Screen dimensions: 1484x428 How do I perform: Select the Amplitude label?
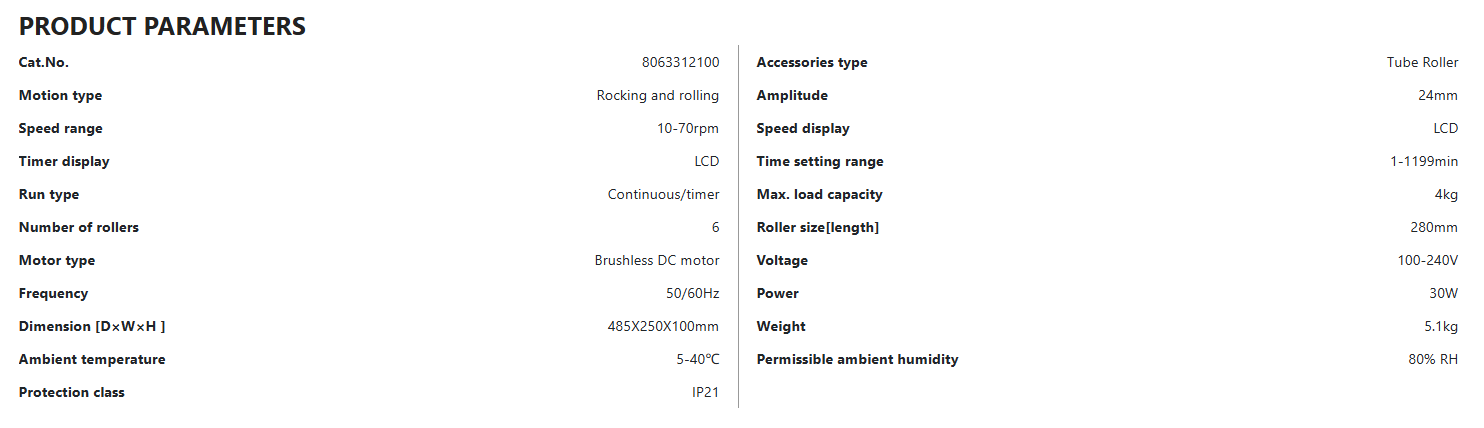pos(792,95)
